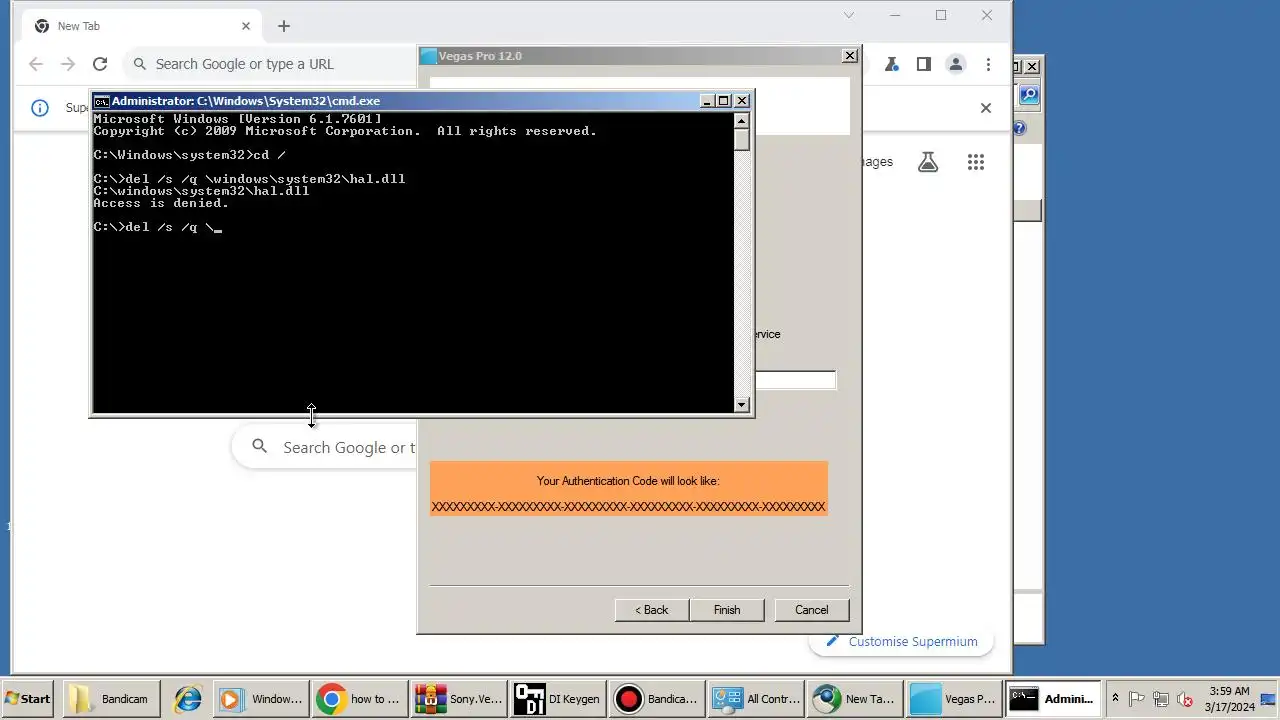Viewport: 1280px width, 720px height.
Task: Switch to the Chrome 'how to' taskbar item
Action: [360, 699]
